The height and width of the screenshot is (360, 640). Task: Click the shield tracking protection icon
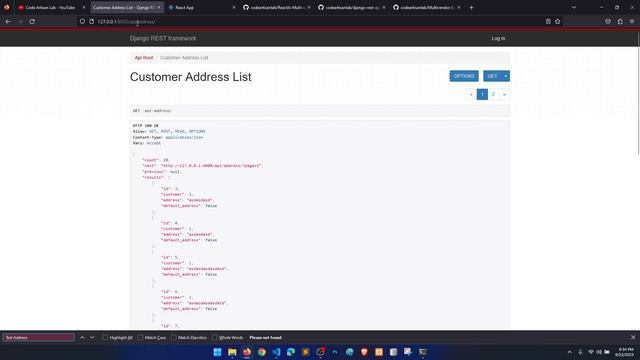pyautogui.click(x=82, y=22)
